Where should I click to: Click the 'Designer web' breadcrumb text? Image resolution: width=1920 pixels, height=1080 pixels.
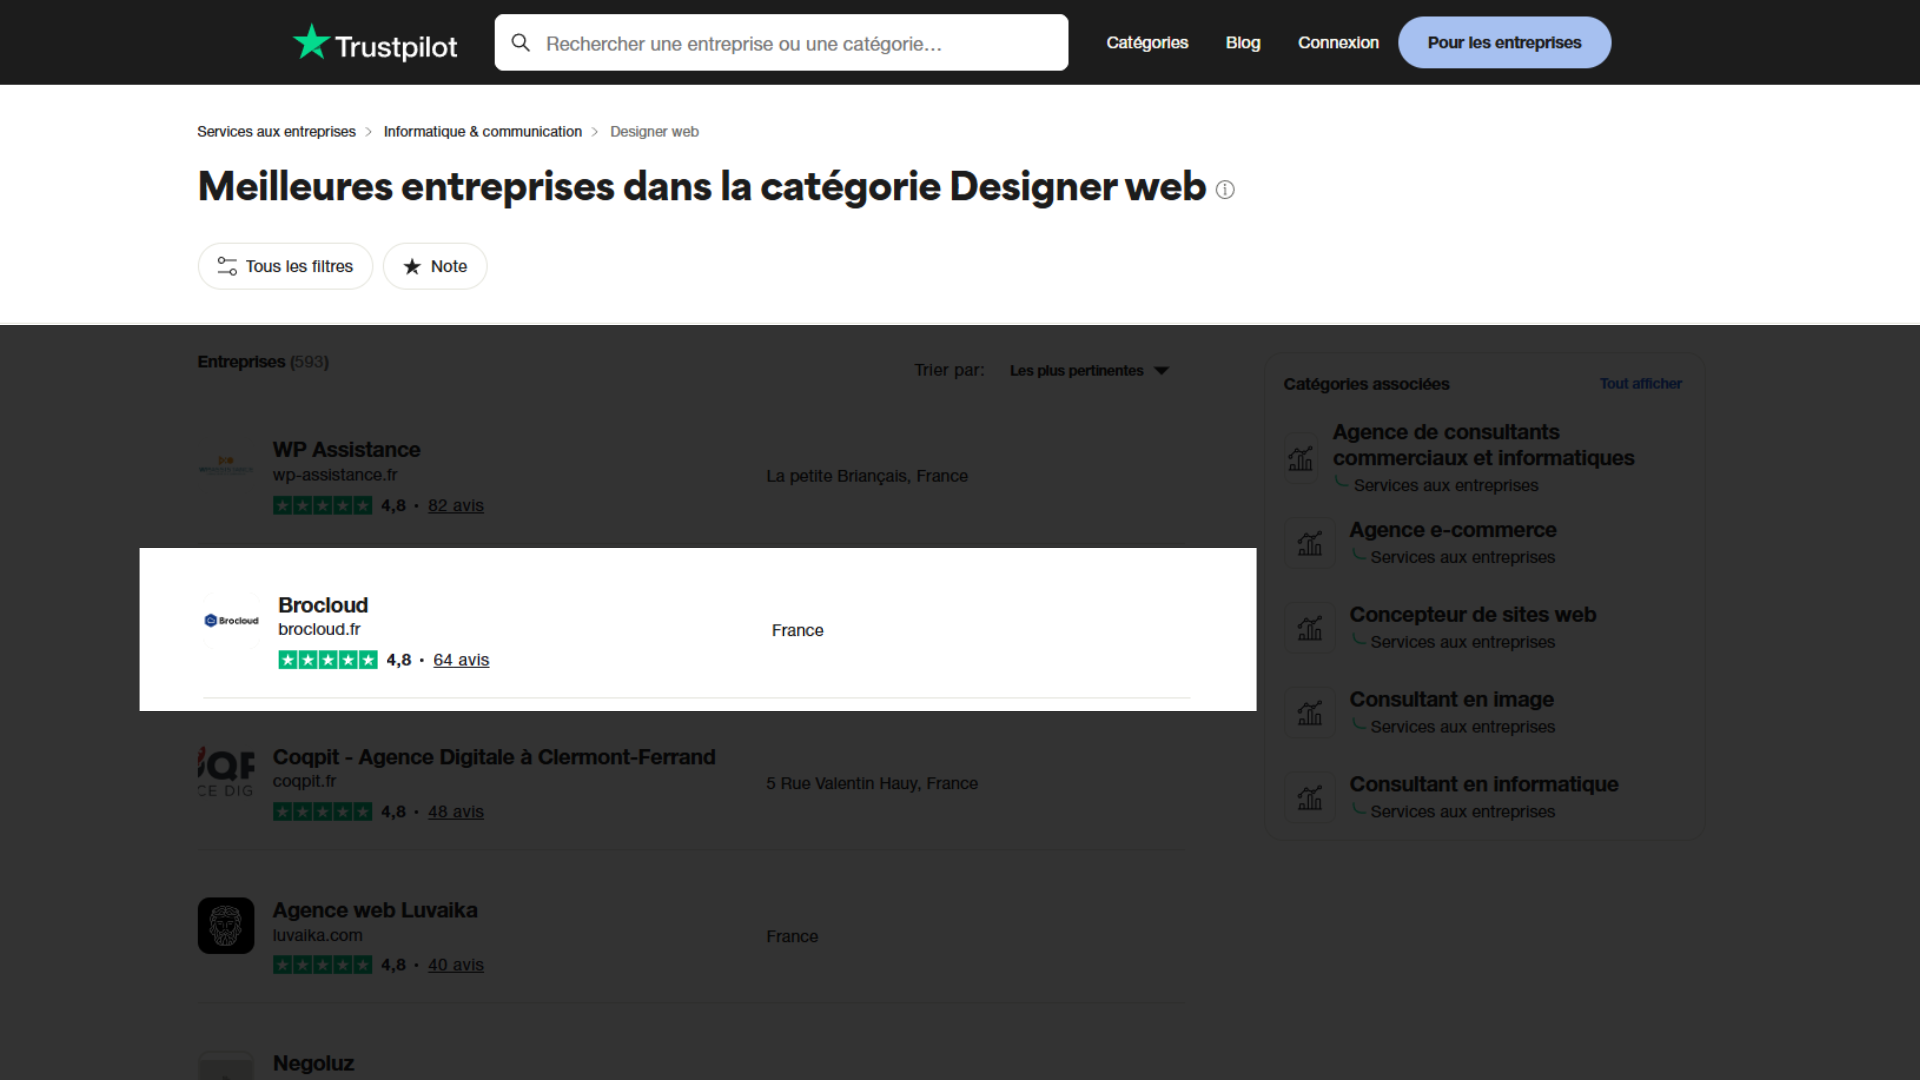point(654,132)
